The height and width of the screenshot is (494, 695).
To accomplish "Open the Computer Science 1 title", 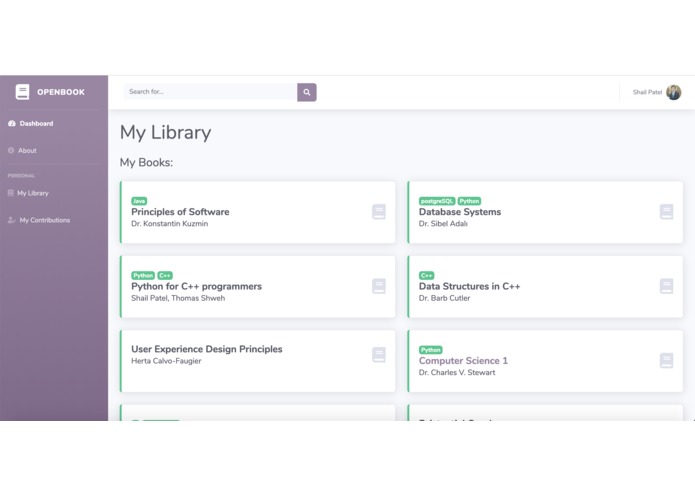I will (463, 361).
